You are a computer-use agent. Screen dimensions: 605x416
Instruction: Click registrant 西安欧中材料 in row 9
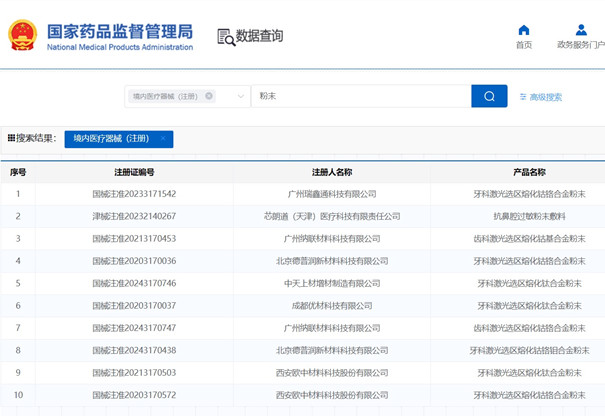[x=332, y=373]
